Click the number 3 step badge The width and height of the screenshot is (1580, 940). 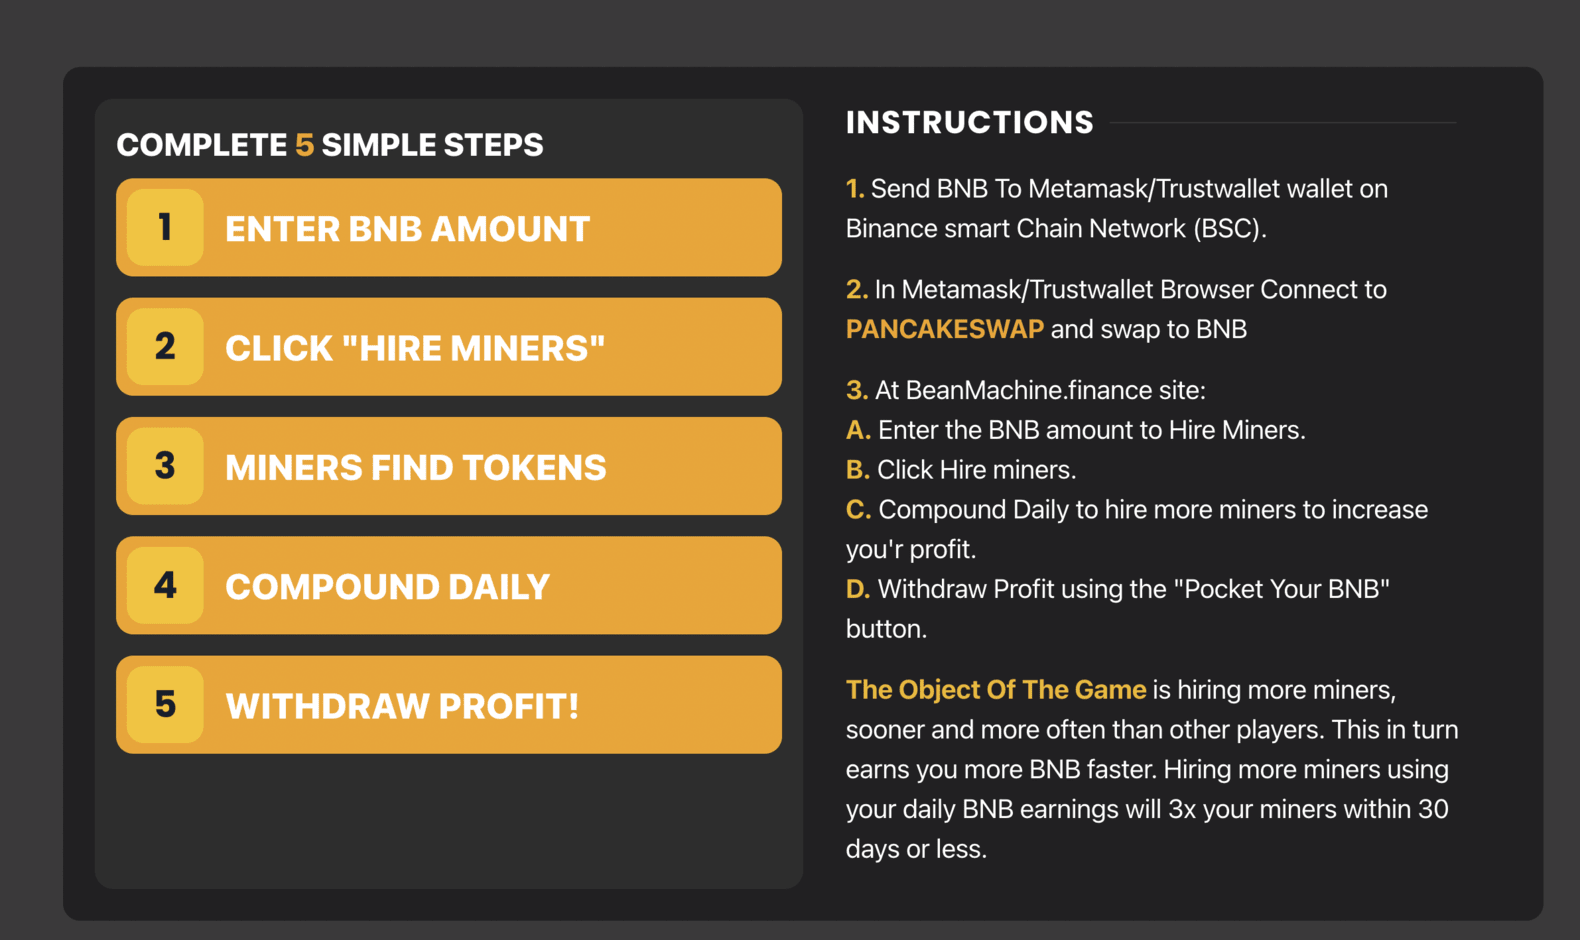(165, 466)
